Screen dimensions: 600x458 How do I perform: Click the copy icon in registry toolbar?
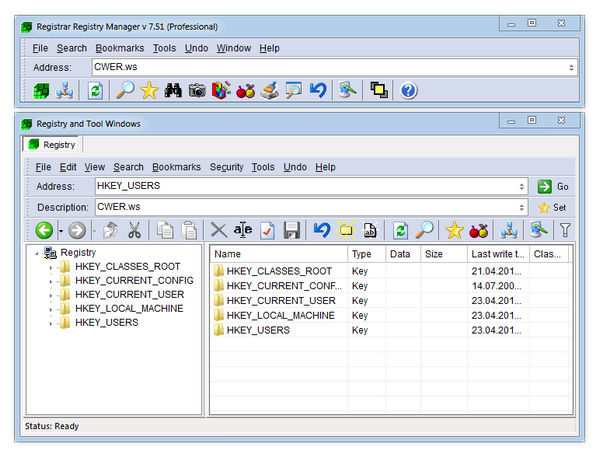point(165,230)
